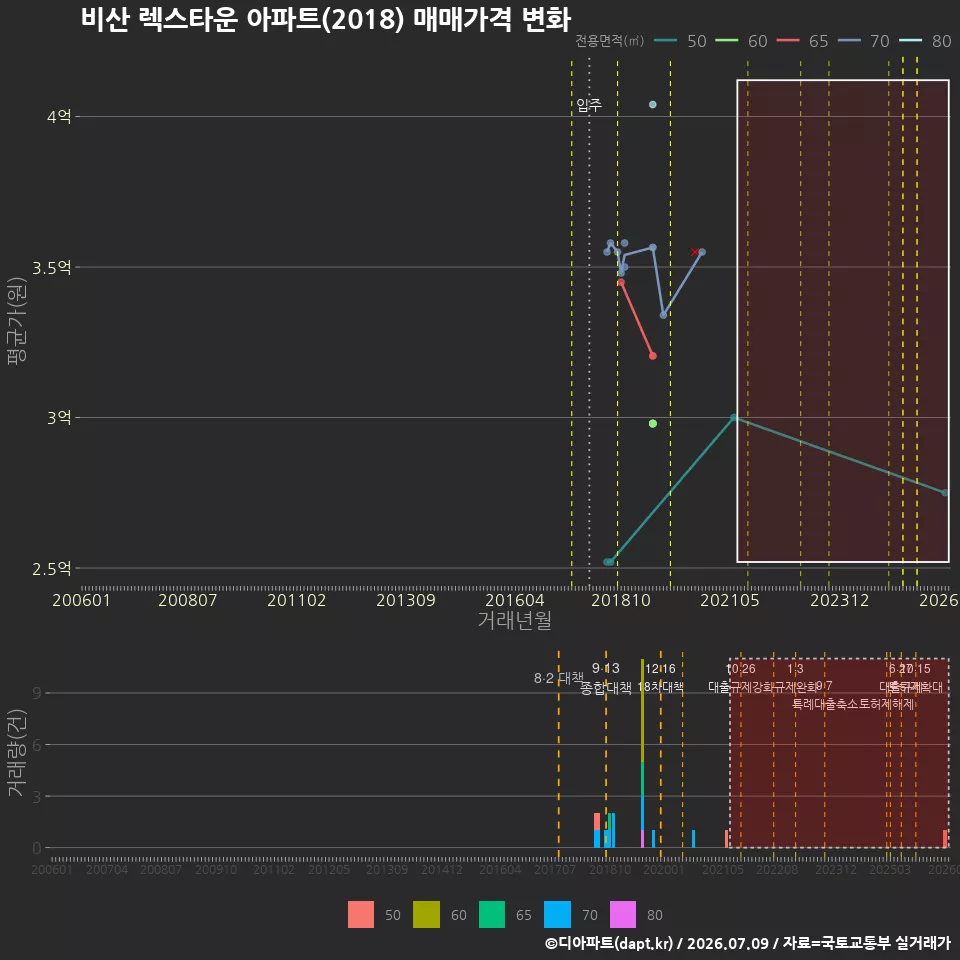Viewport: 960px width, 960px height.
Task: Click the 3 label on the volume y-axis
Action: 37,797
